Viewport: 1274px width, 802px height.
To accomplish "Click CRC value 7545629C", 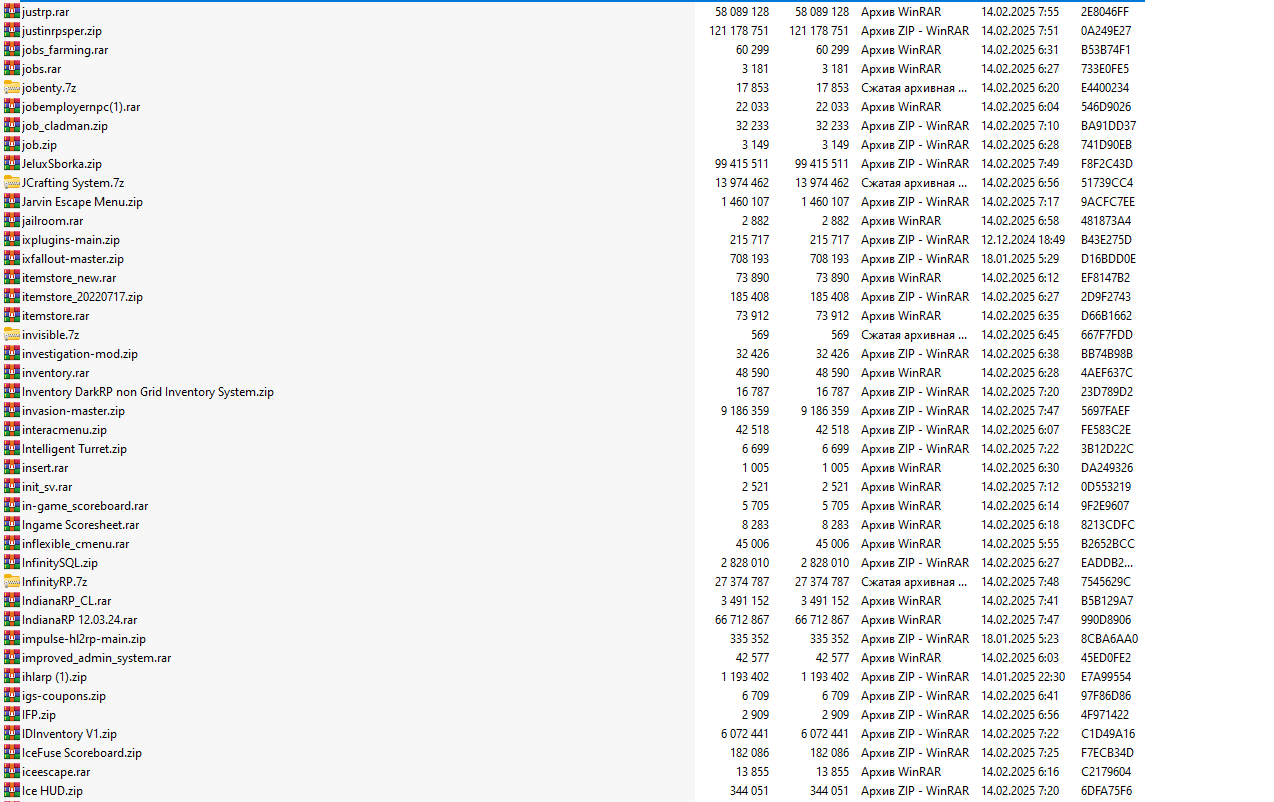I will click(1106, 582).
